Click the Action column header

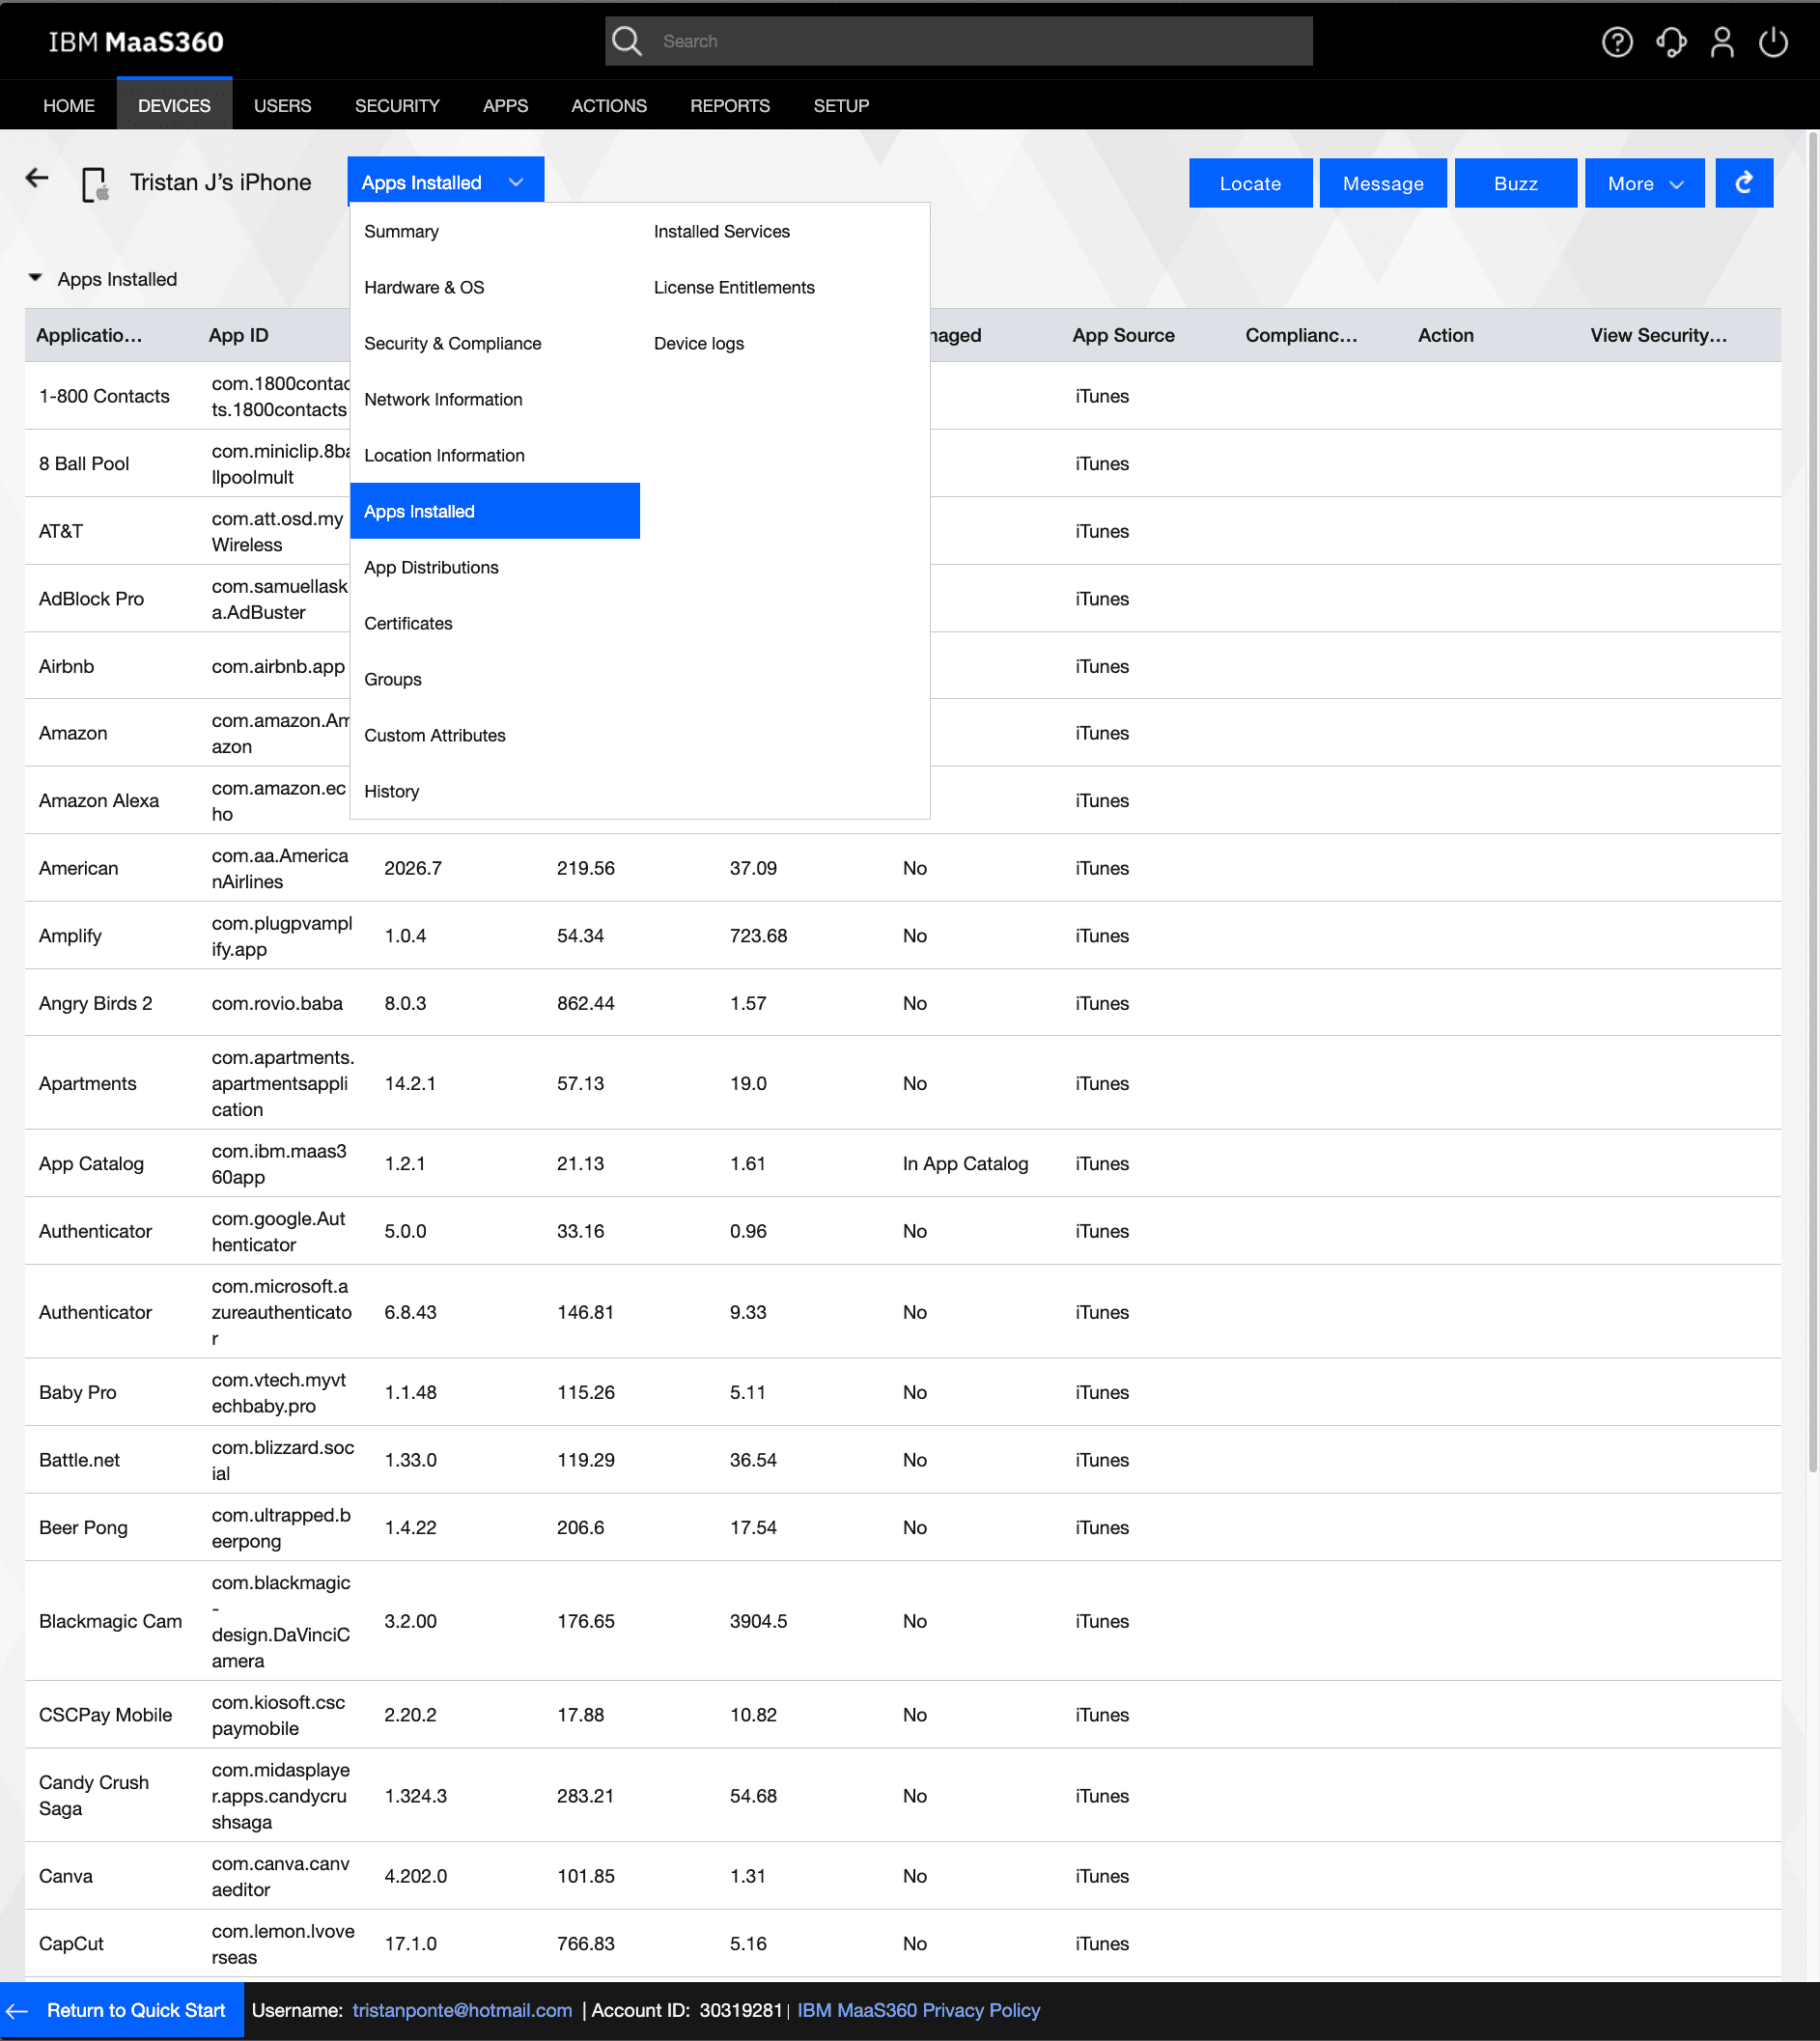pos(1445,335)
